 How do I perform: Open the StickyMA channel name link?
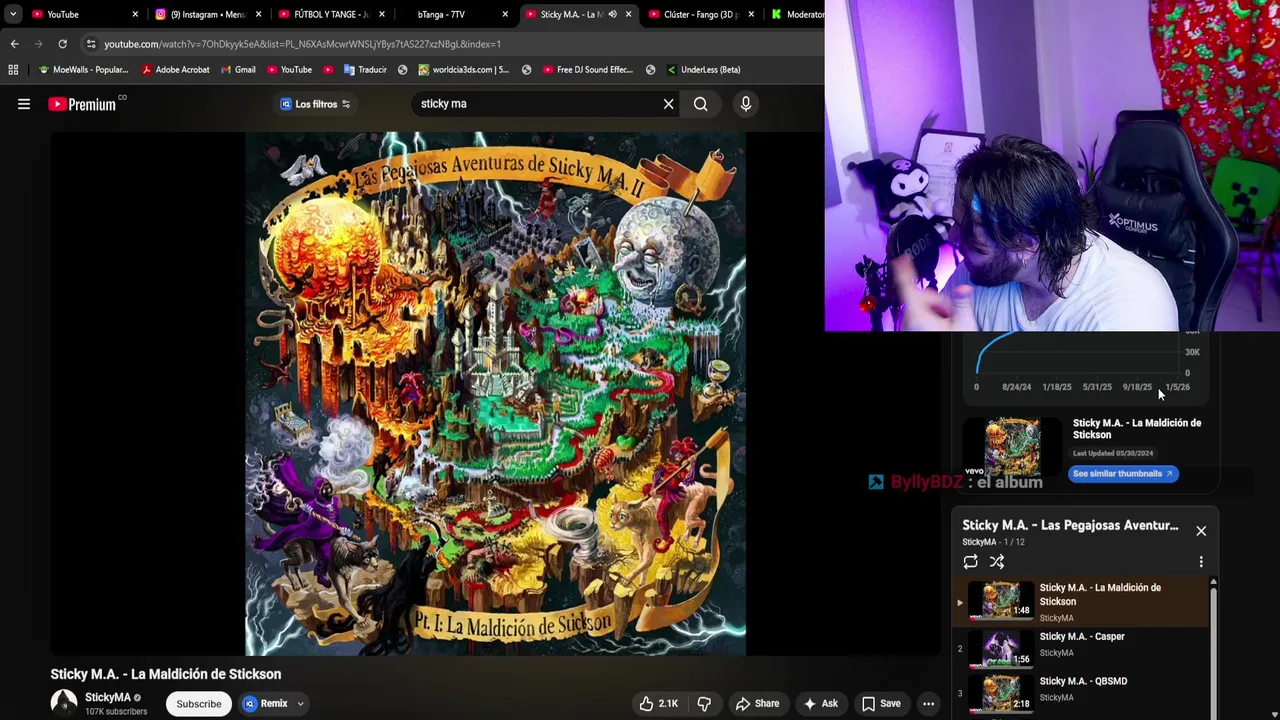108,698
